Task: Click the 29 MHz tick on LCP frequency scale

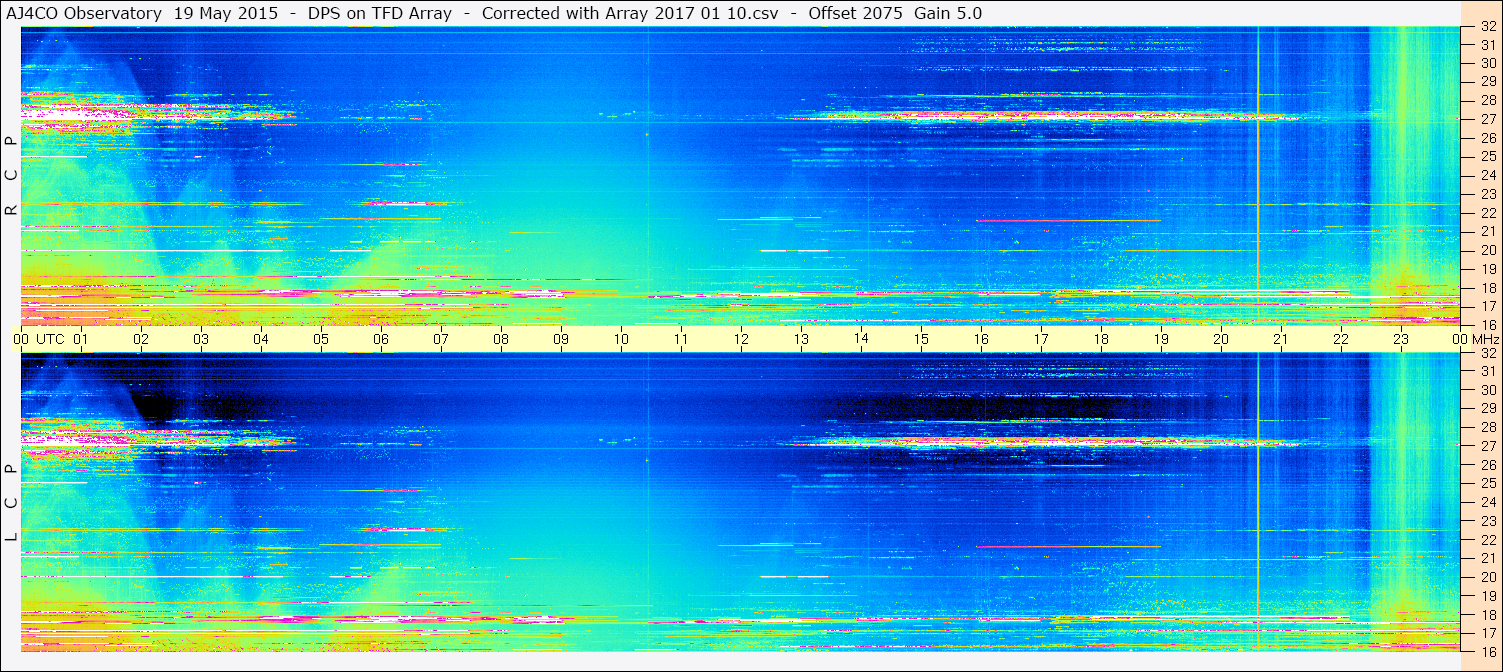Action: (1488, 409)
